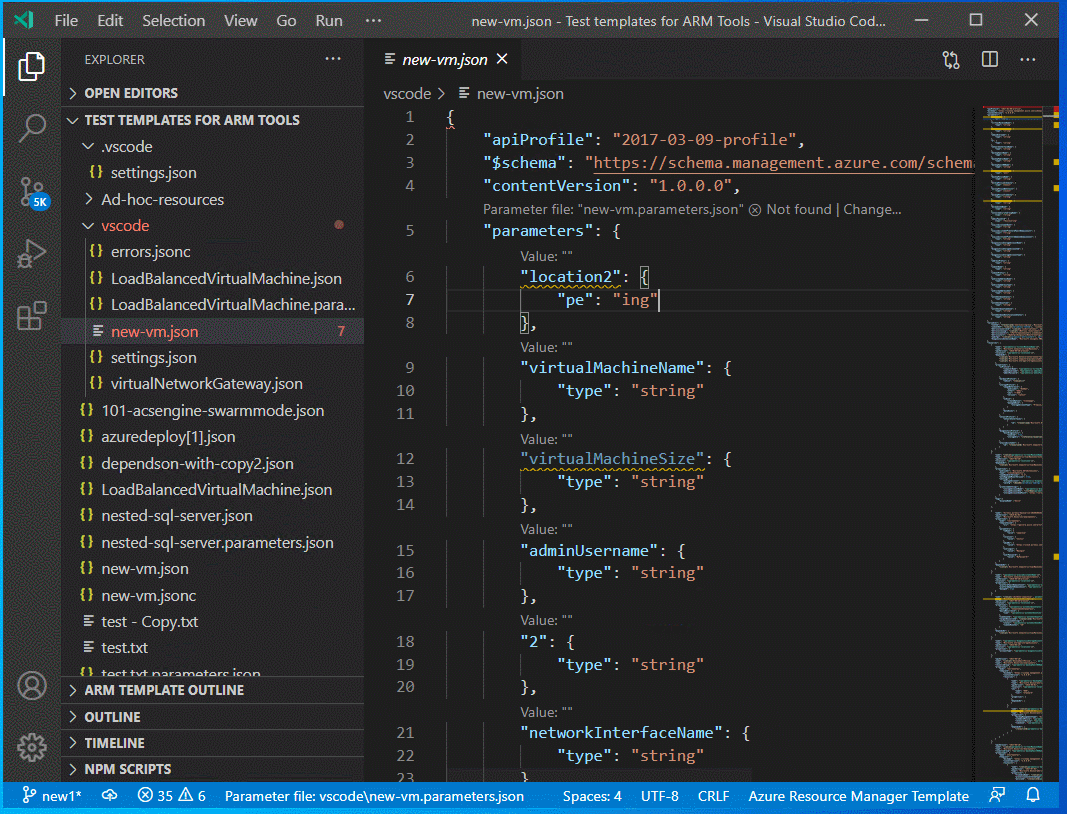Click the Open Changes compare icon
Viewport: 1067px width, 814px height.
951,60
